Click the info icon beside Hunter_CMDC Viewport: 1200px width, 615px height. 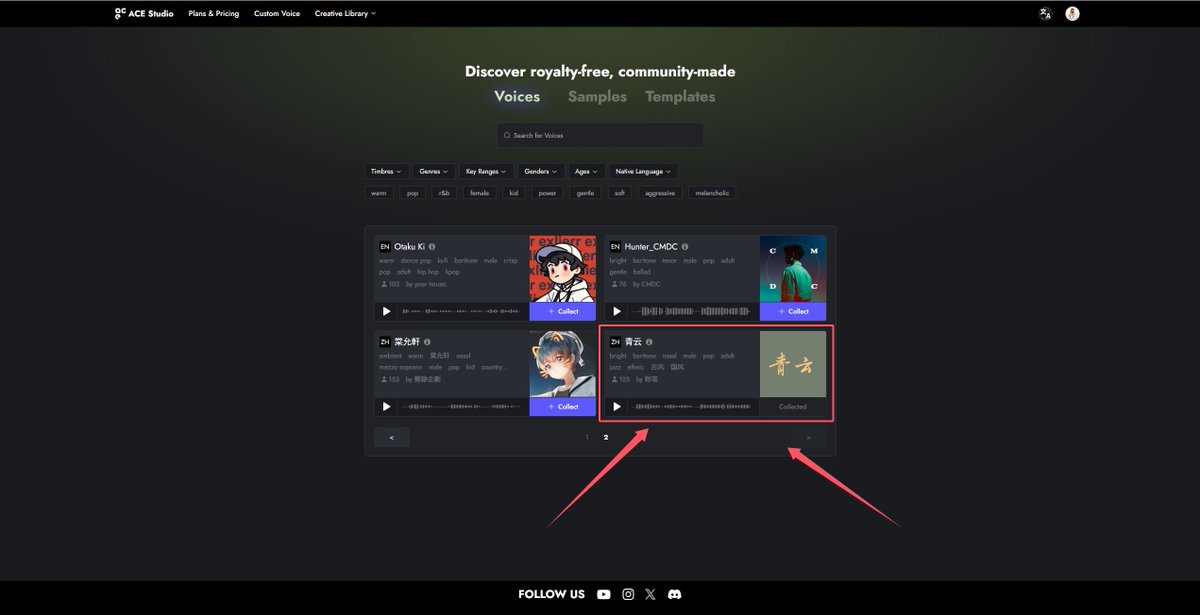pyautogui.click(x=685, y=246)
